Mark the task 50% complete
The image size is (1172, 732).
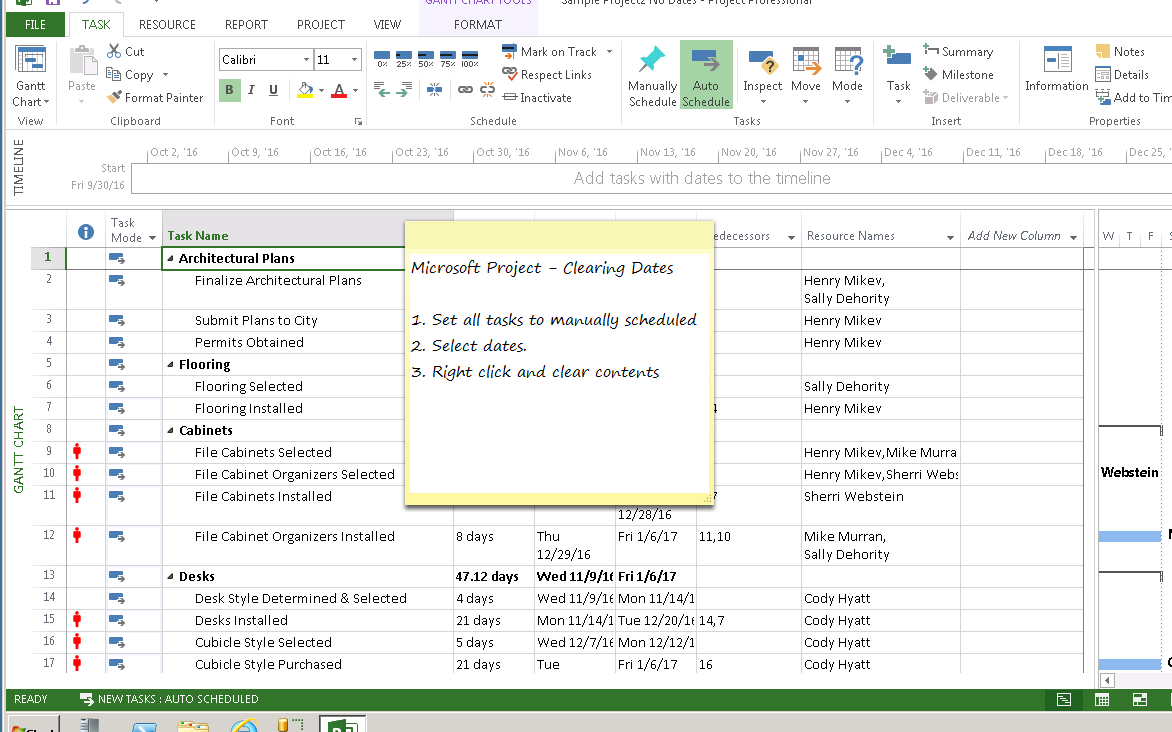click(427, 57)
